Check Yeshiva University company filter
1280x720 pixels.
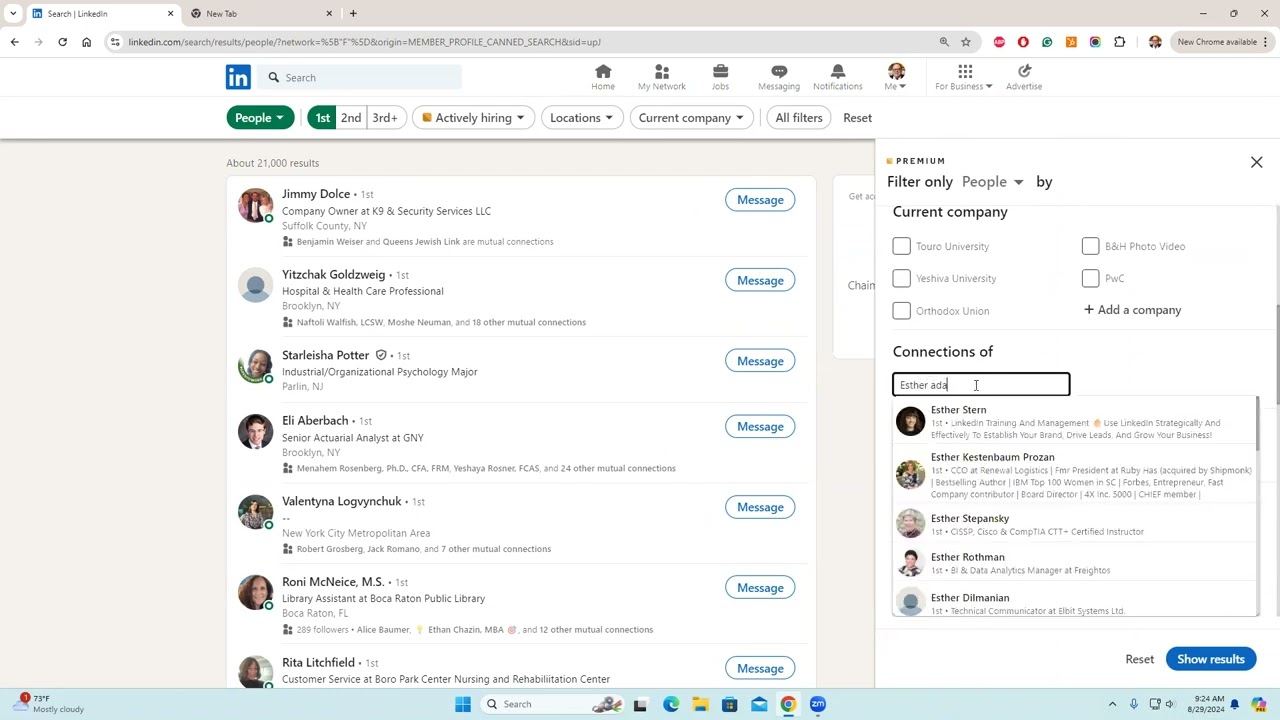click(901, 278)
